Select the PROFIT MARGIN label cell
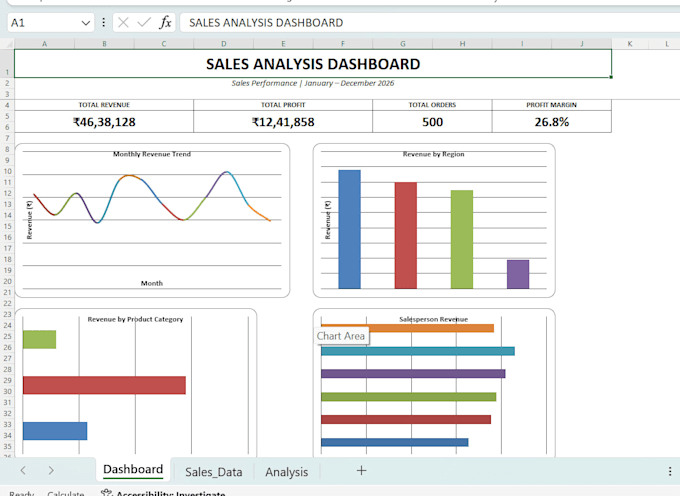This screenshot has width=680, height=496. click(x=552, y=105)
